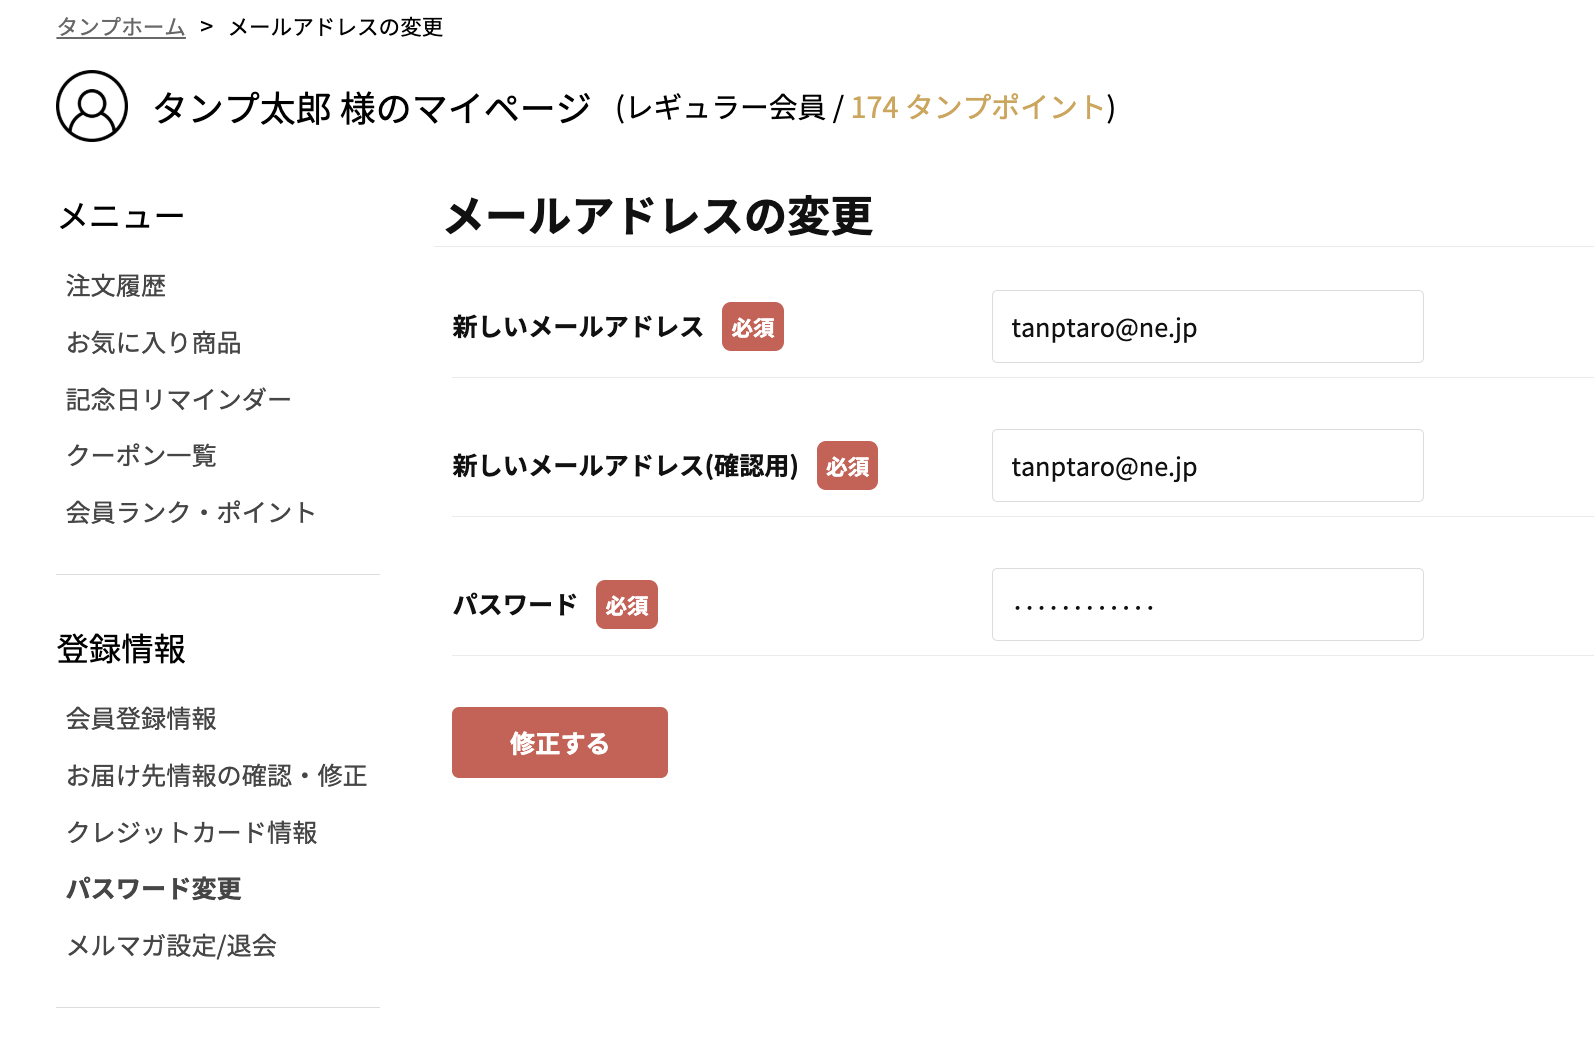Click the パスワード input field
Screen dimensions: 1594x1046
1206,604
